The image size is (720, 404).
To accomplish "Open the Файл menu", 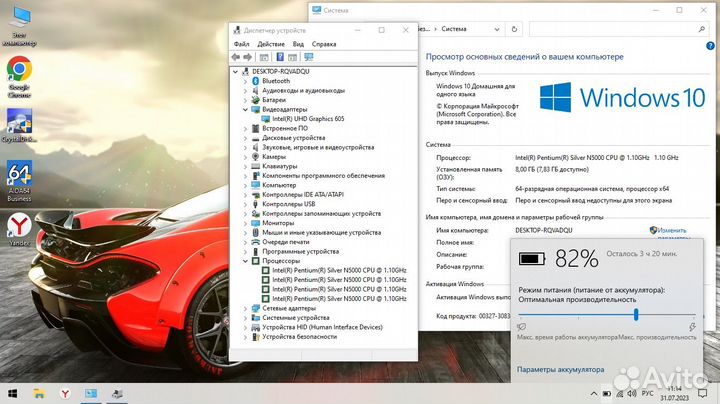I will tap(242, 44).
